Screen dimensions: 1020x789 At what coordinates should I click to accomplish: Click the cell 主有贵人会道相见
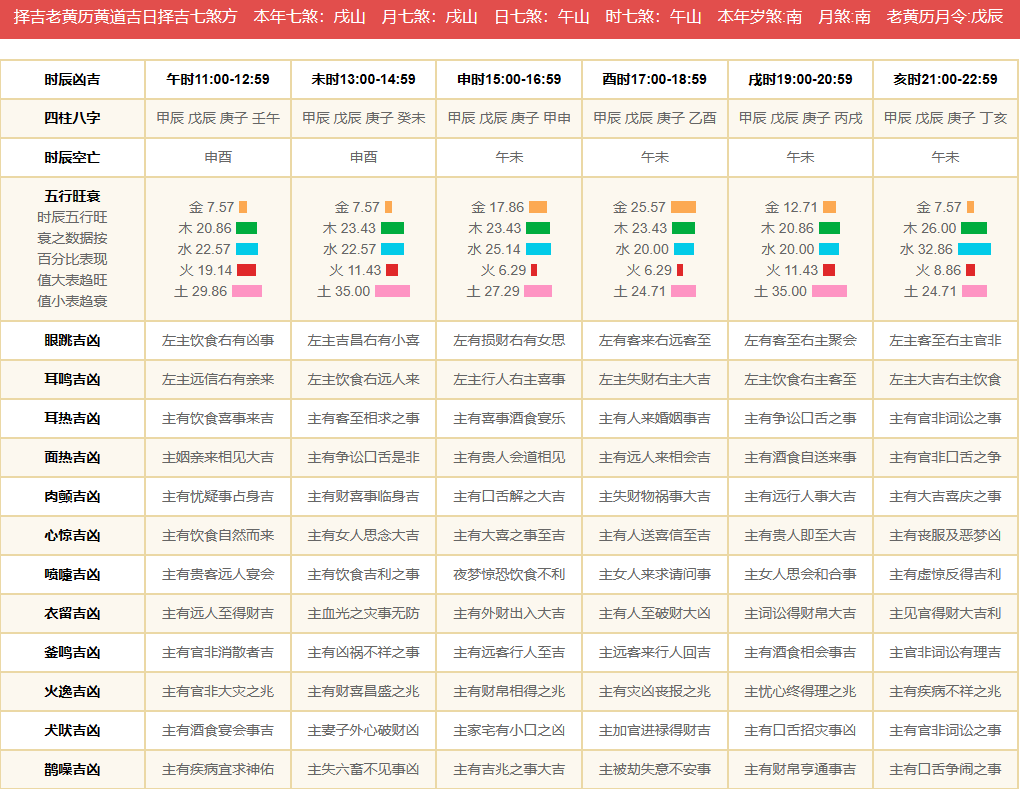509,457
